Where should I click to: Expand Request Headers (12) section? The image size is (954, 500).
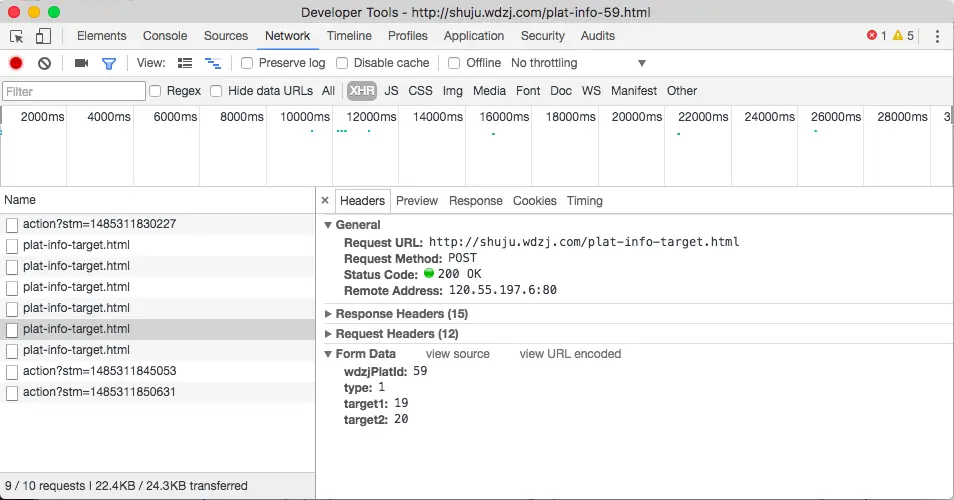pos(397,334)
